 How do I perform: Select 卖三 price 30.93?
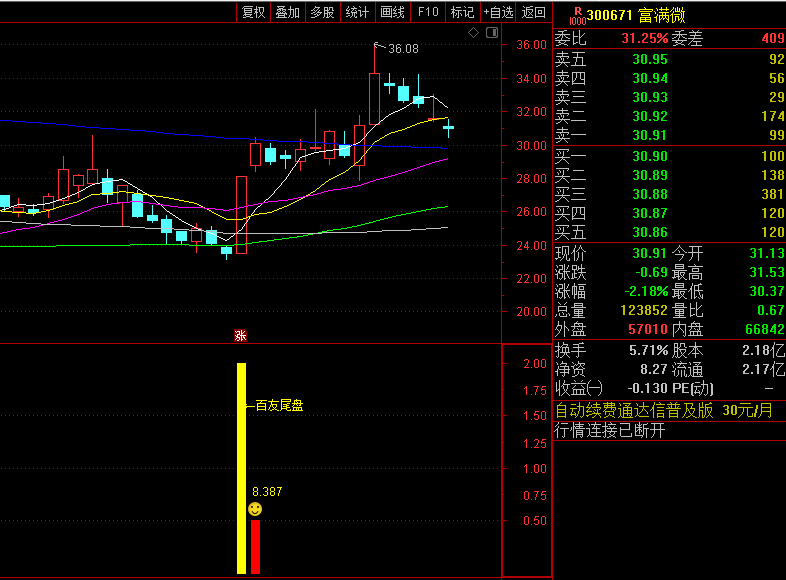pos(650,97)
